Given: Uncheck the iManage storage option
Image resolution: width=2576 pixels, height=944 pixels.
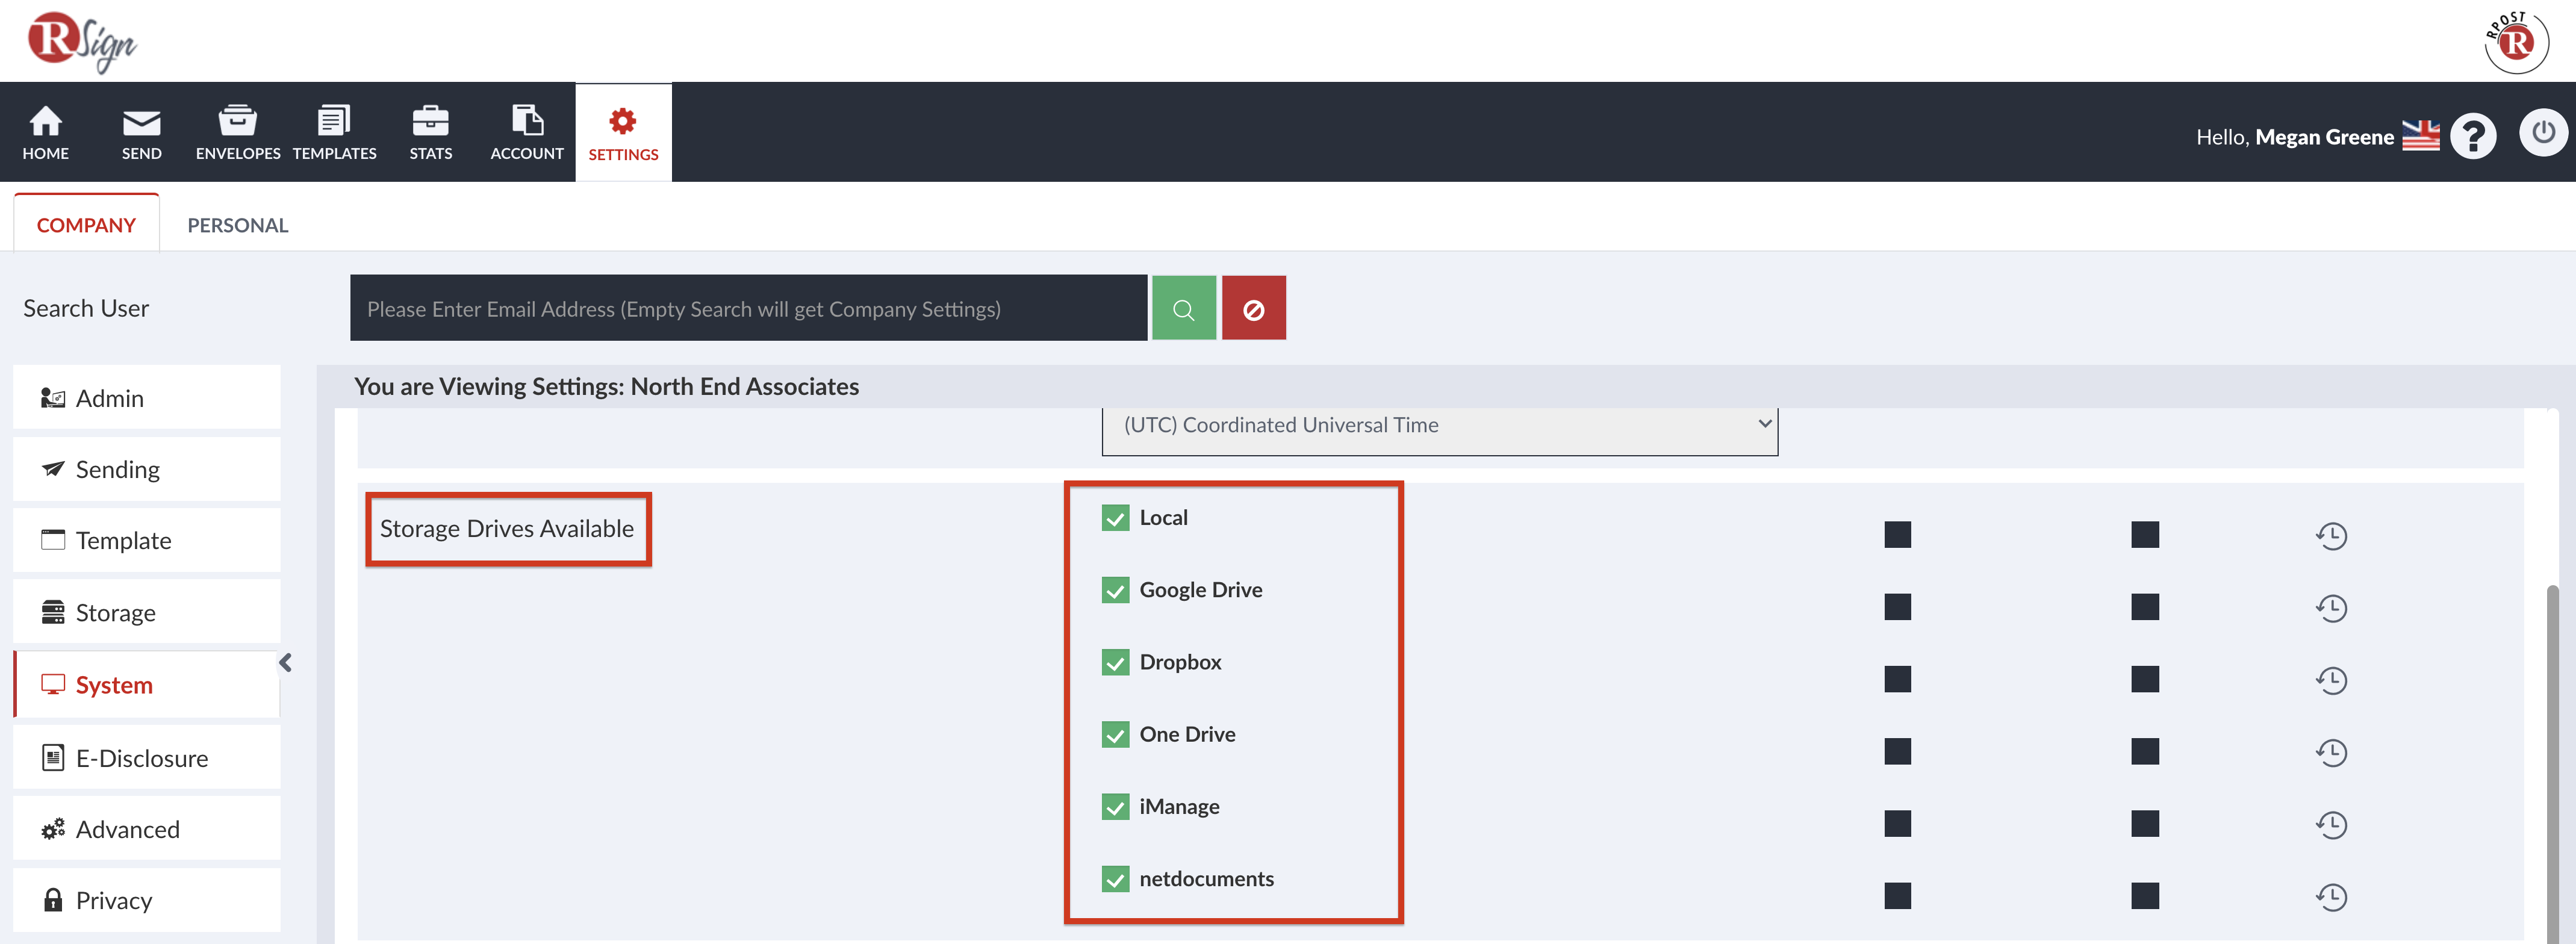Looking at the screenshot, I should pyautogui.click(x=1115, y=806).
